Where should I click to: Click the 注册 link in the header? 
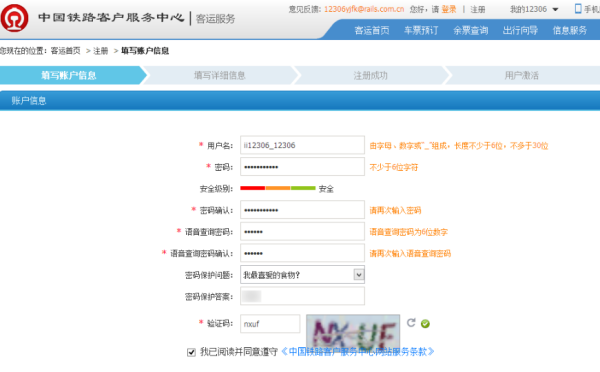[478, 9]
